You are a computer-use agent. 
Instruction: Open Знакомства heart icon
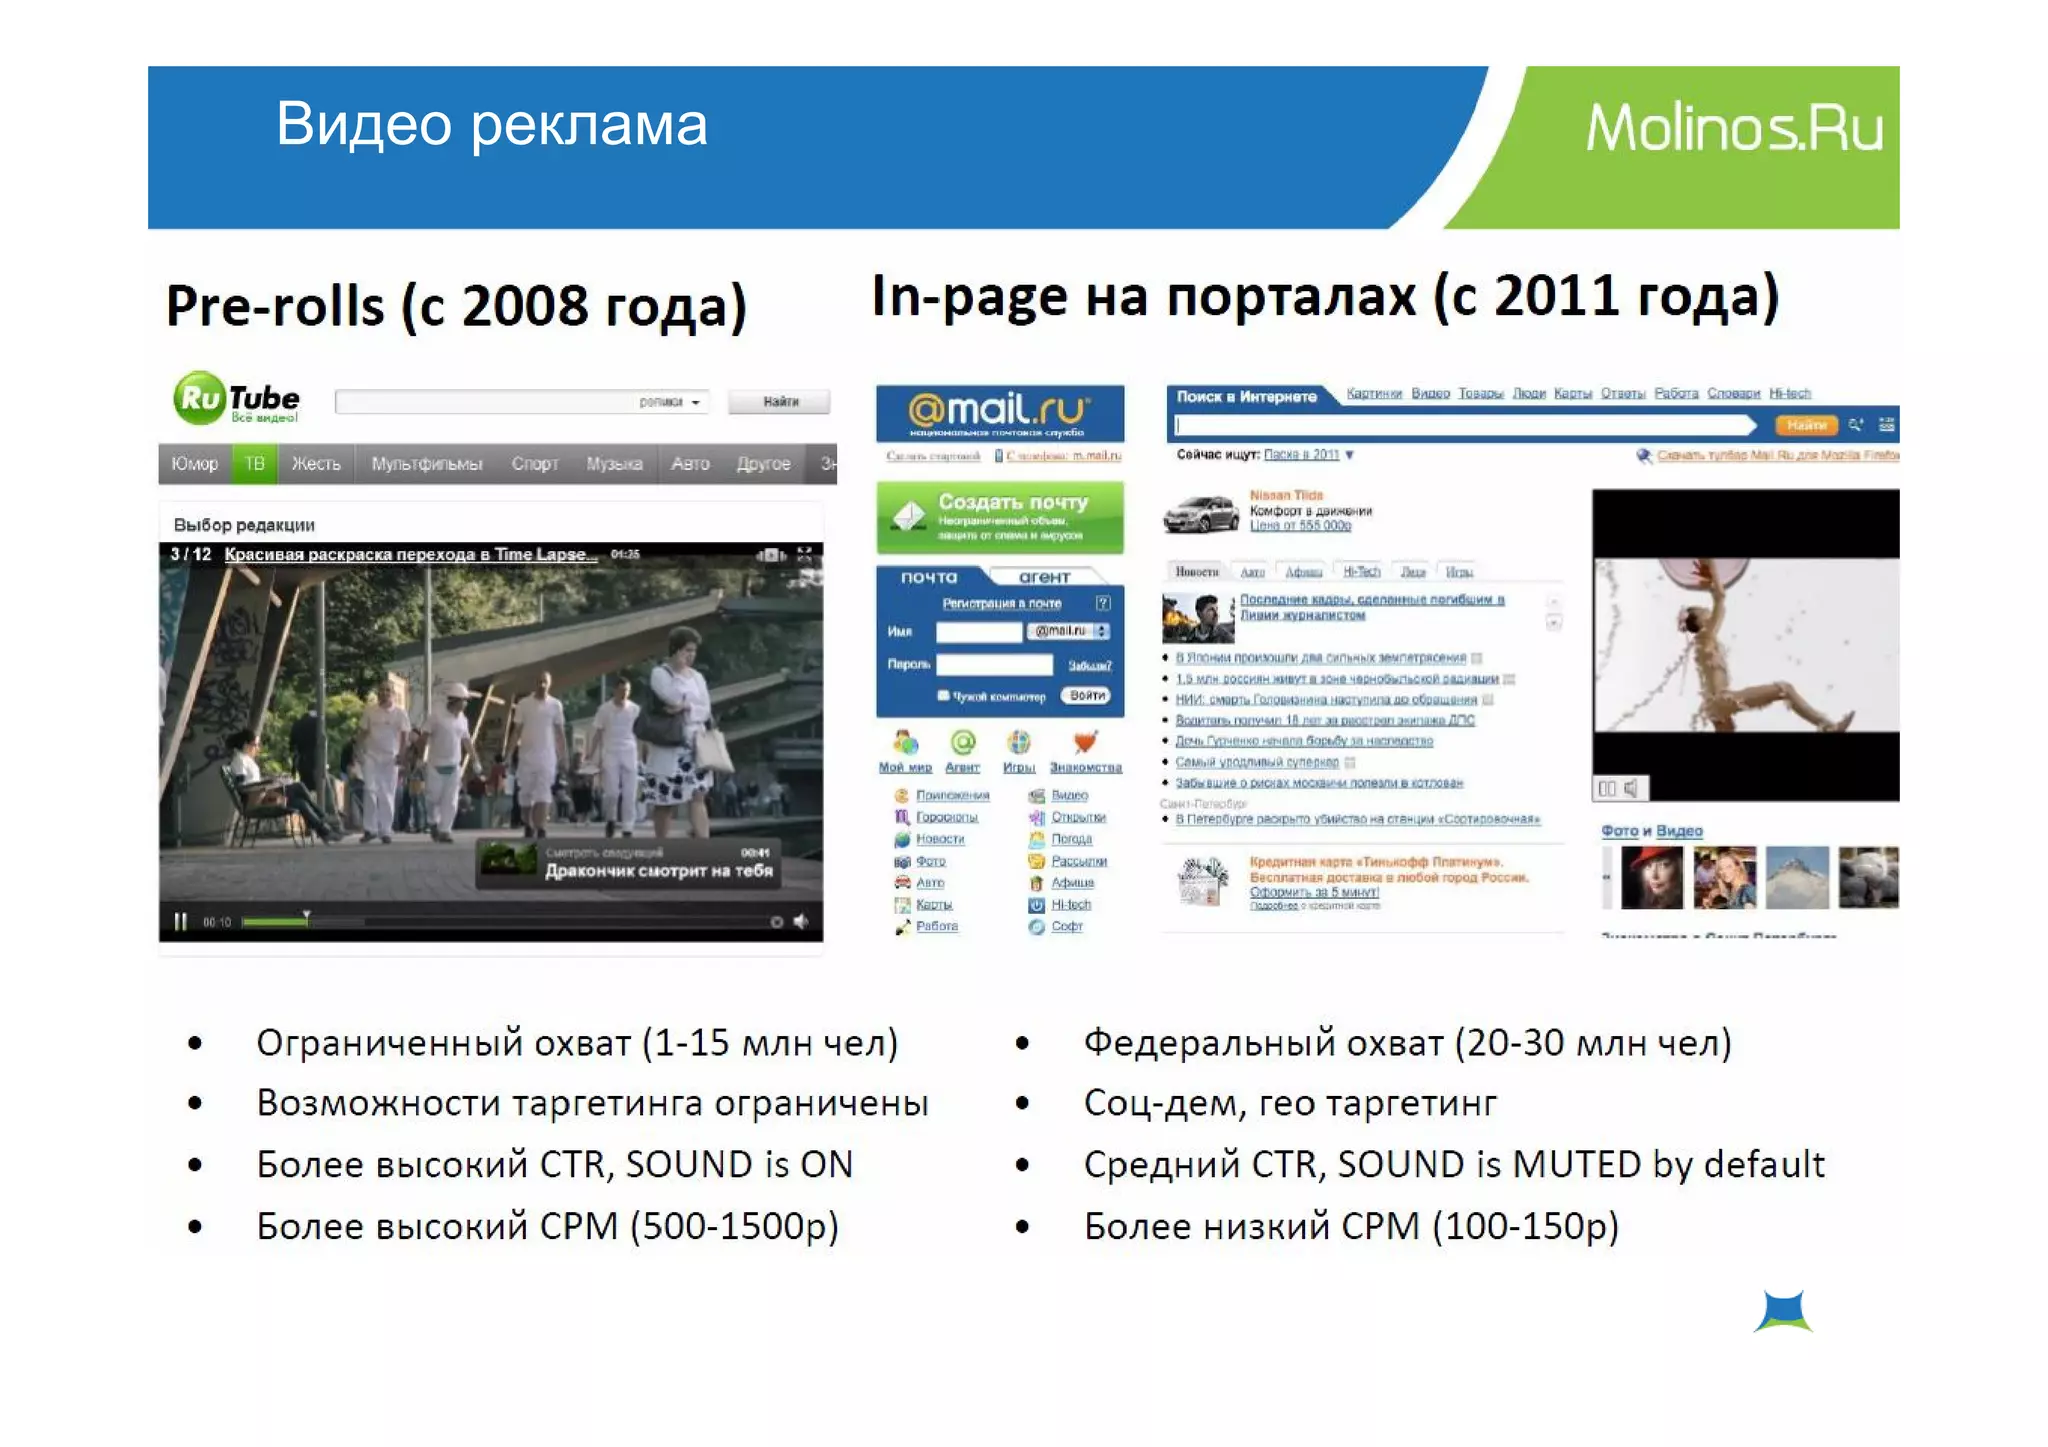(x=1085, y=743)
